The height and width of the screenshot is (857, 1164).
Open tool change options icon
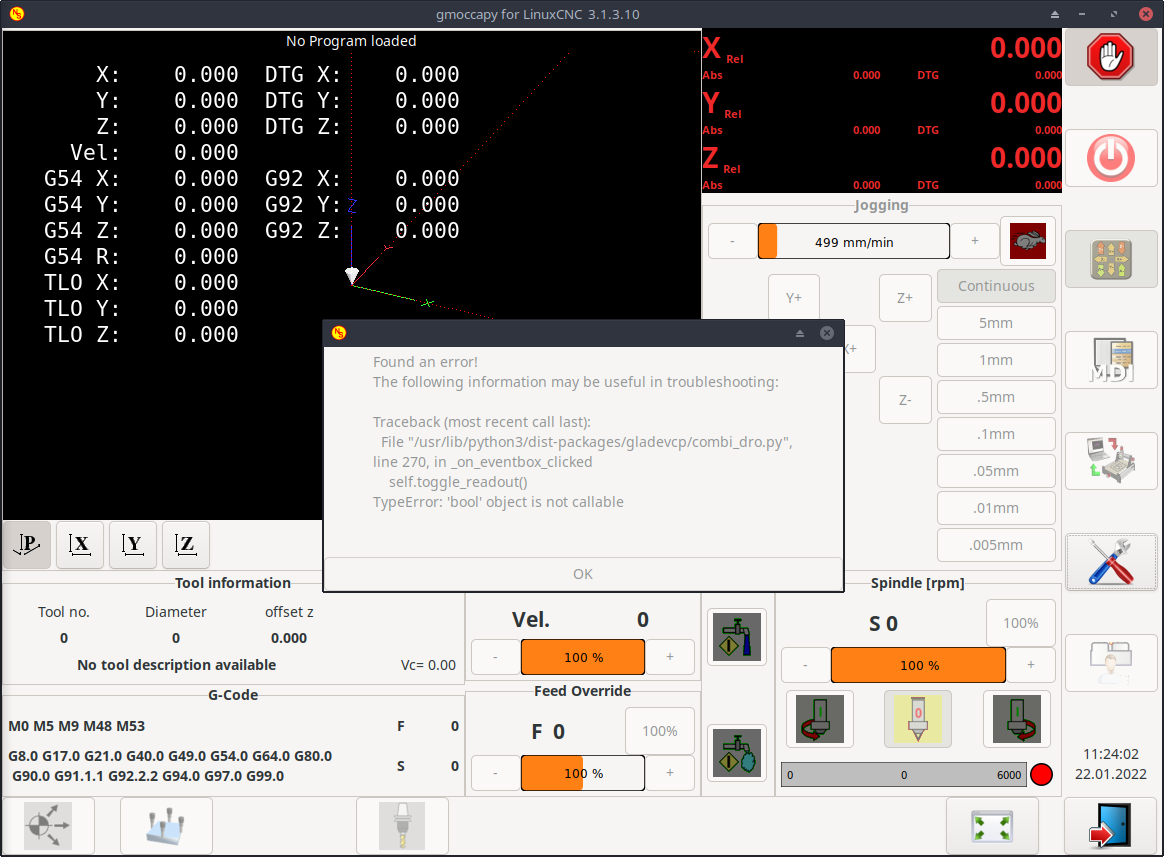pos(402,826)
